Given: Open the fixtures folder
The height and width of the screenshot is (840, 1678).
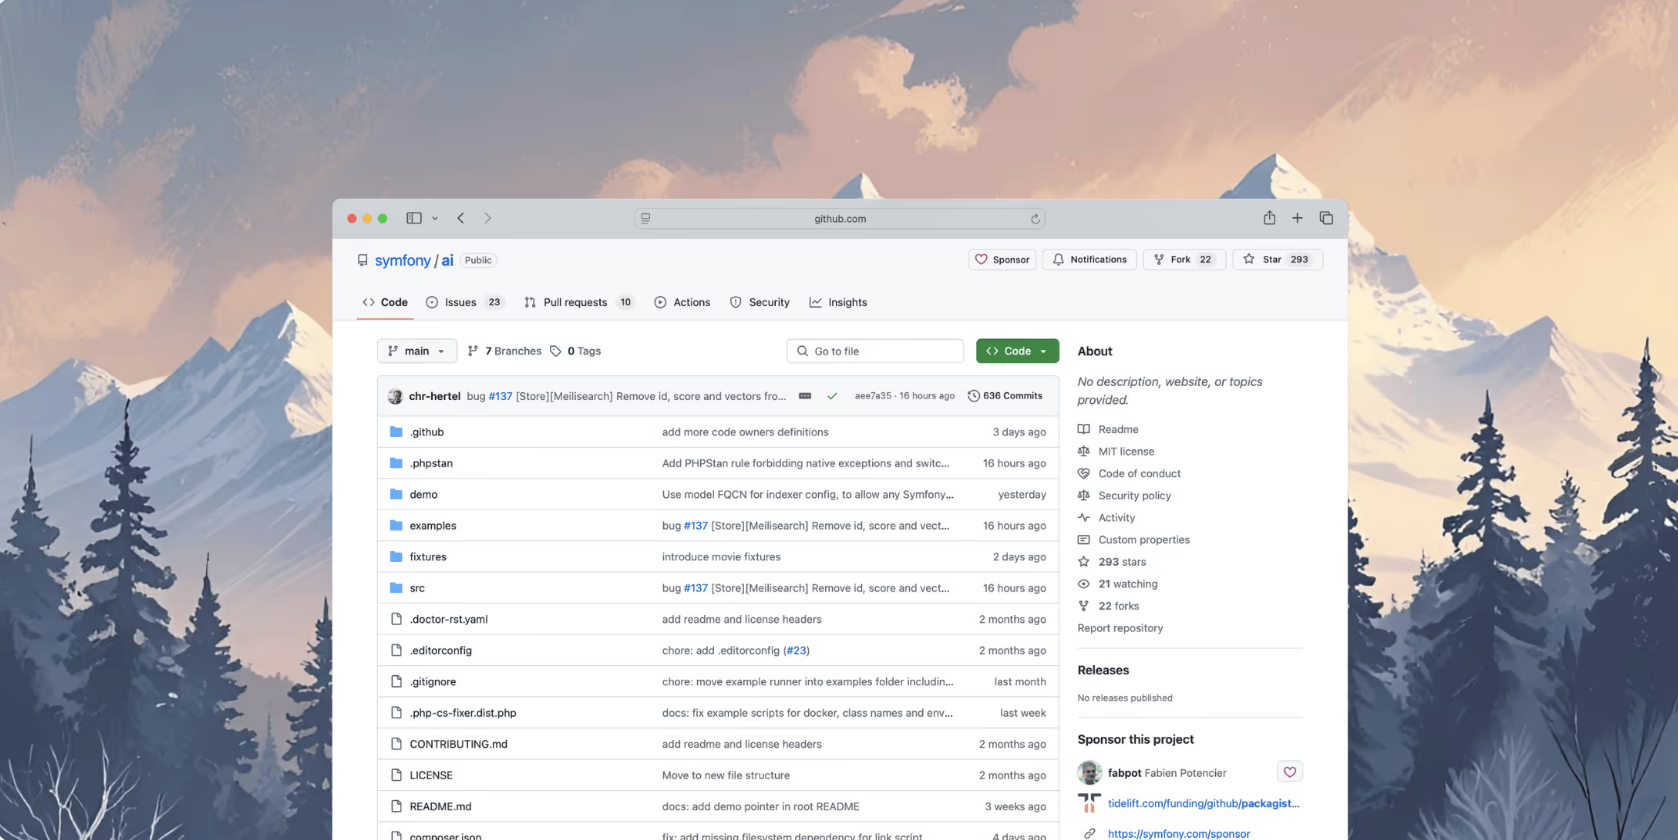Looking at the screenshot, I should click(428, 557).
